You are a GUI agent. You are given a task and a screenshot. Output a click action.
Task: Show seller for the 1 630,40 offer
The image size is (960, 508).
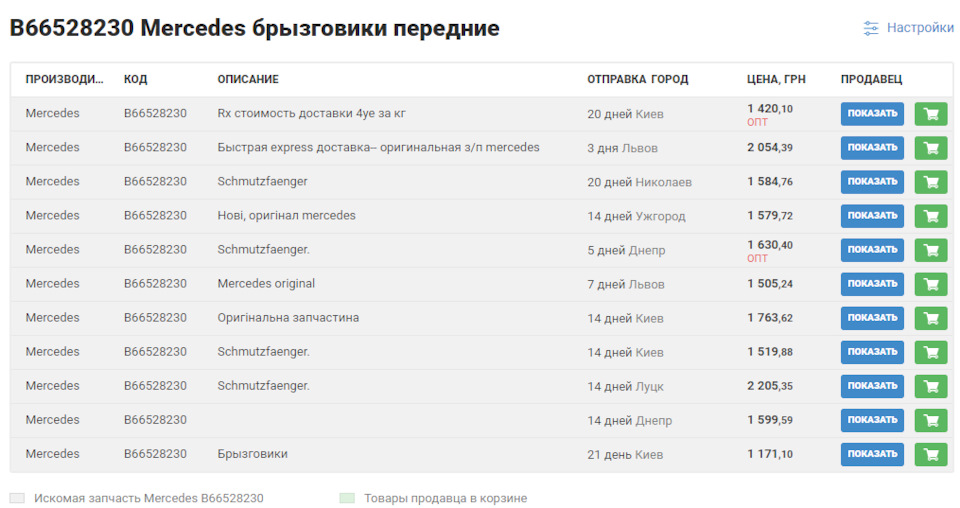click(x=872, y=250)
